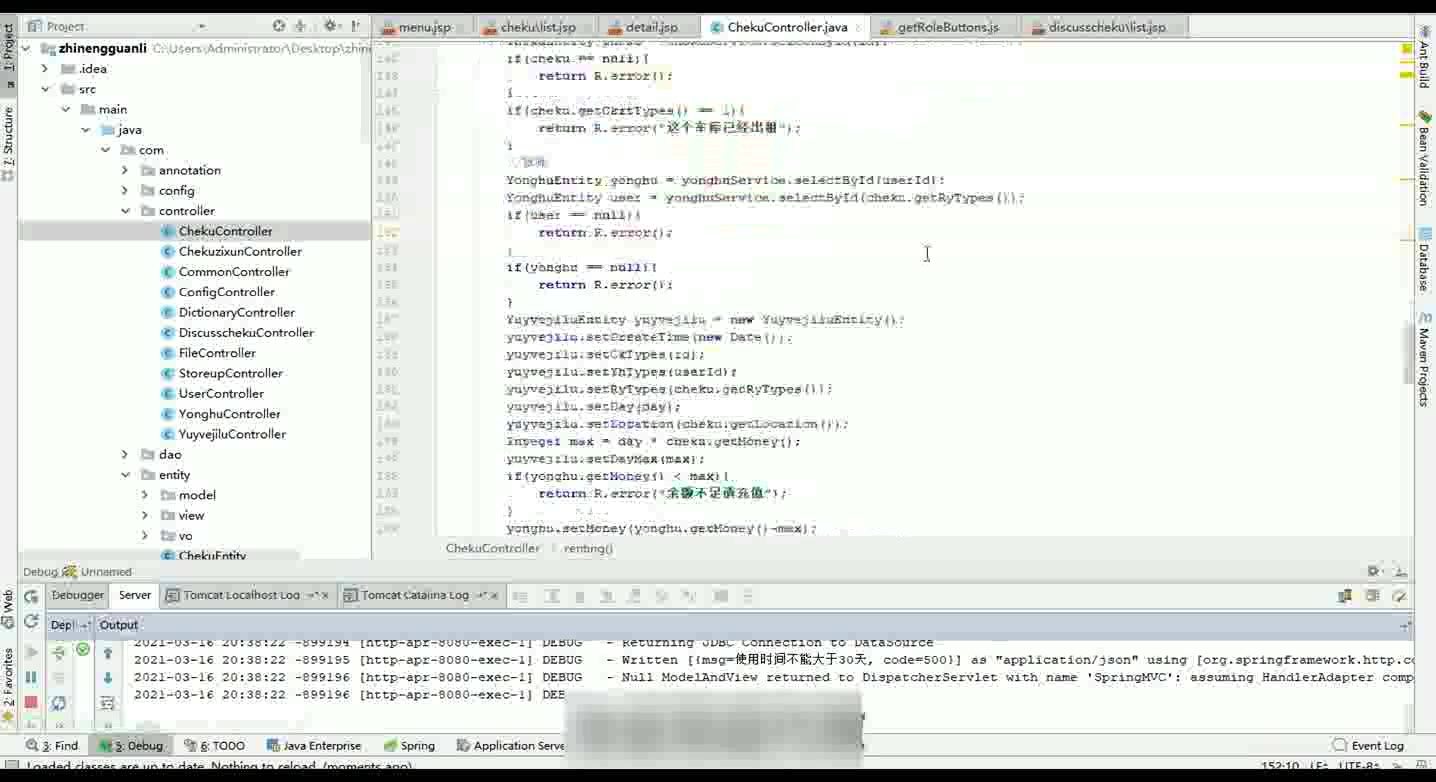Click the scroll-from-source target icon
The height and width of the screenshot is (782, 1436).
(x=279, y=26)
